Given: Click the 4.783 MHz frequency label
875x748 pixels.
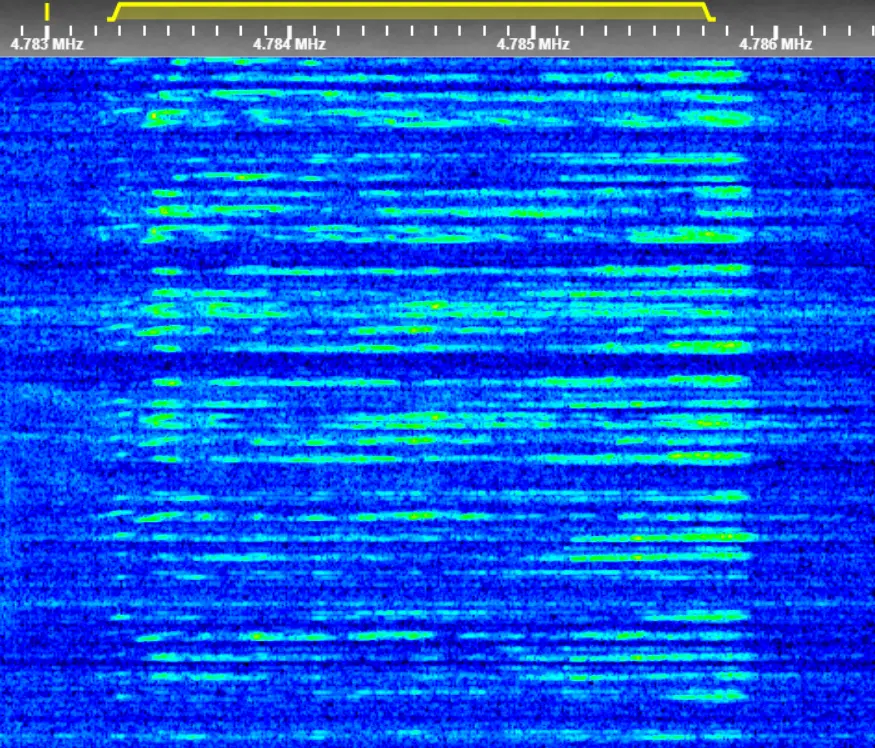Looking at the screenshot, I should 46,44.
